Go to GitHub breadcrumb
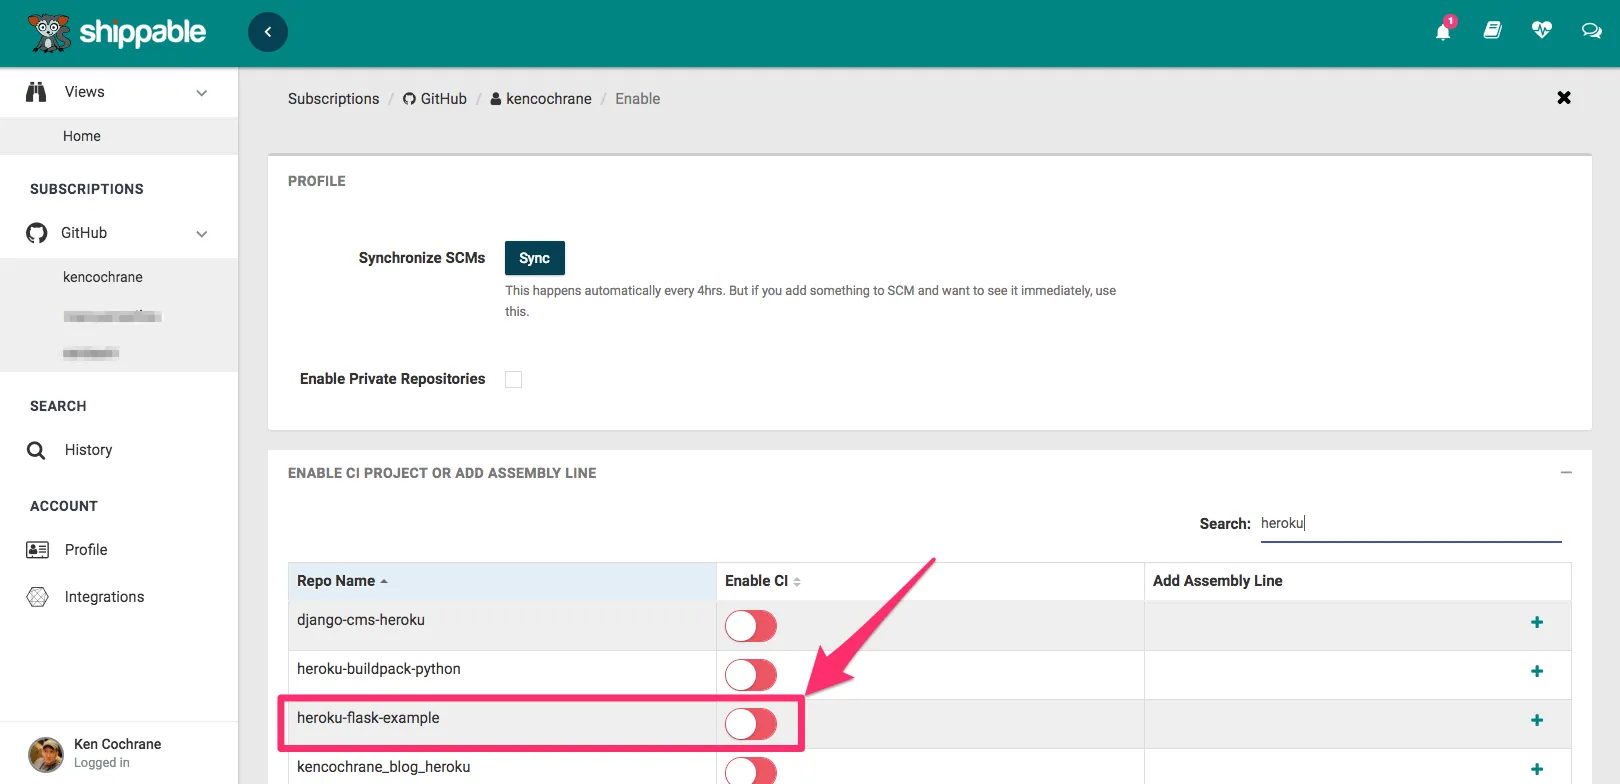The height and width of the screenshot is (784, 1620). point(435,99)
